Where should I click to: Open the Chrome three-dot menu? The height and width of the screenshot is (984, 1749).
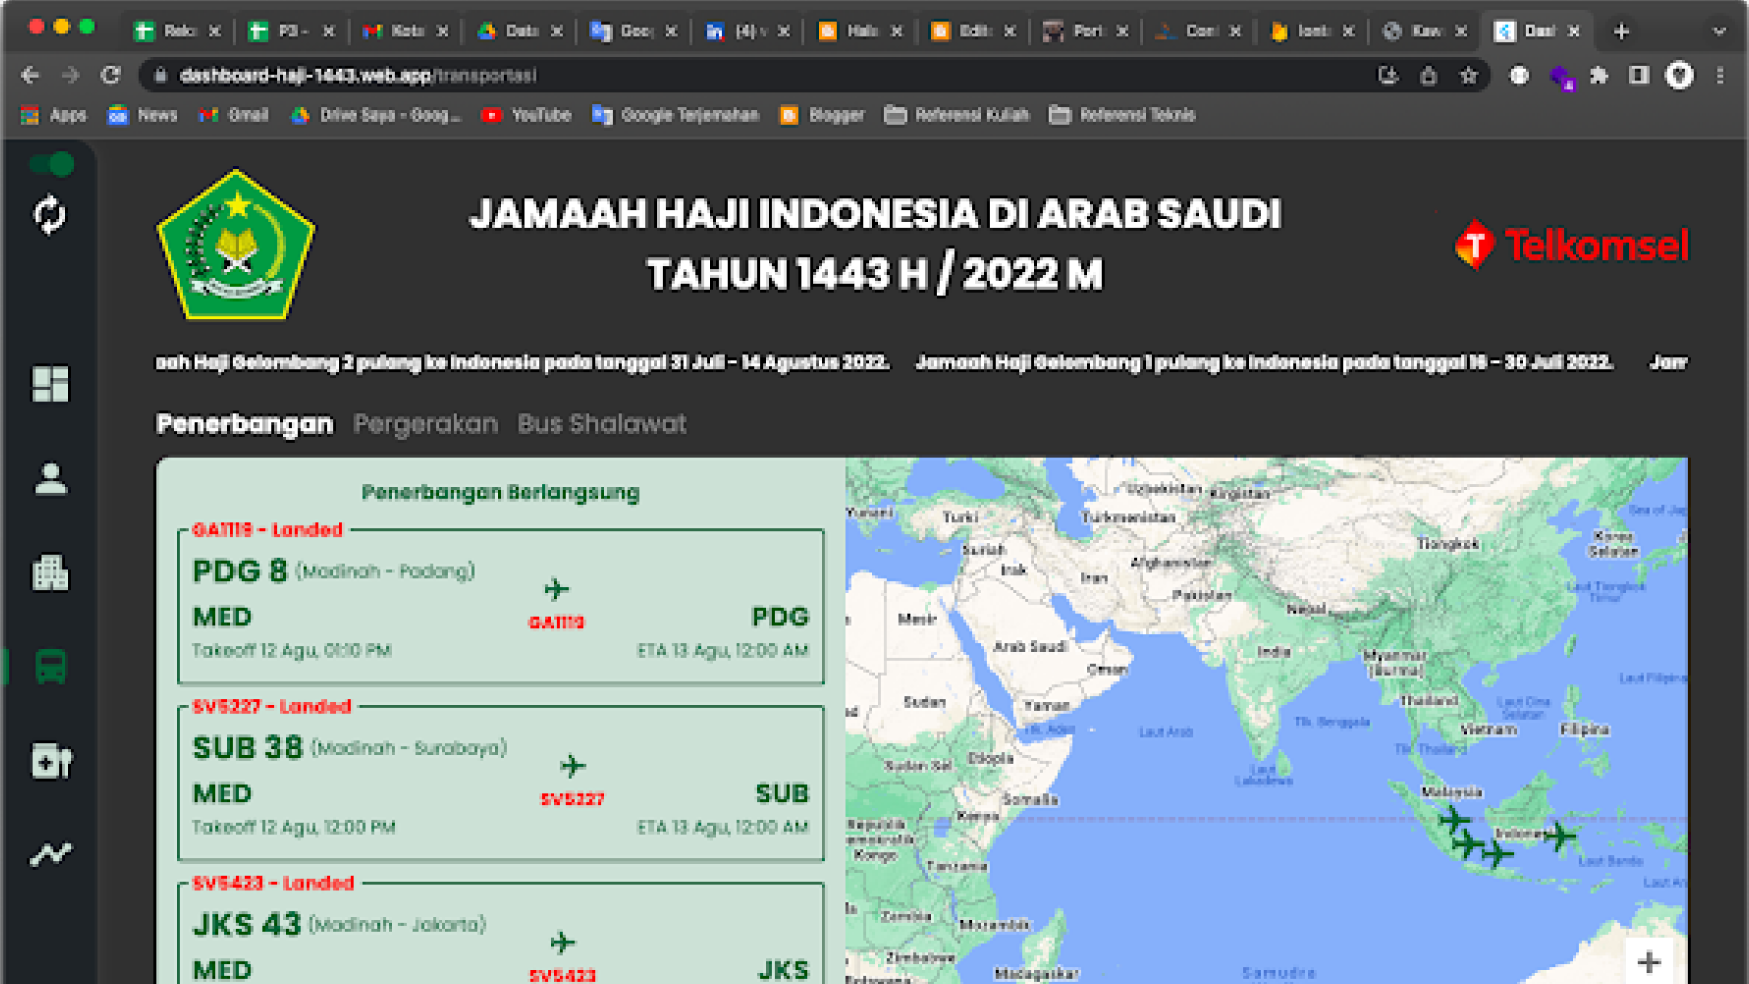[1720, 75]
